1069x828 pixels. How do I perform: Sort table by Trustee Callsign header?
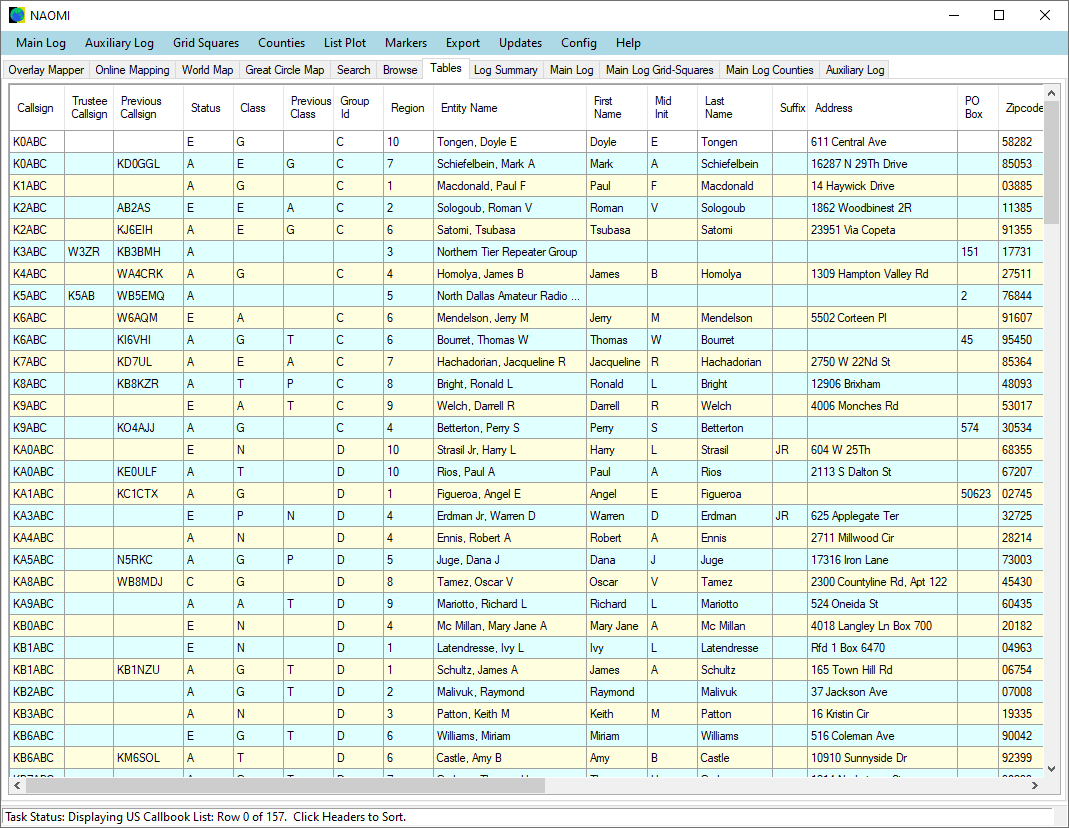coord(89,108)
